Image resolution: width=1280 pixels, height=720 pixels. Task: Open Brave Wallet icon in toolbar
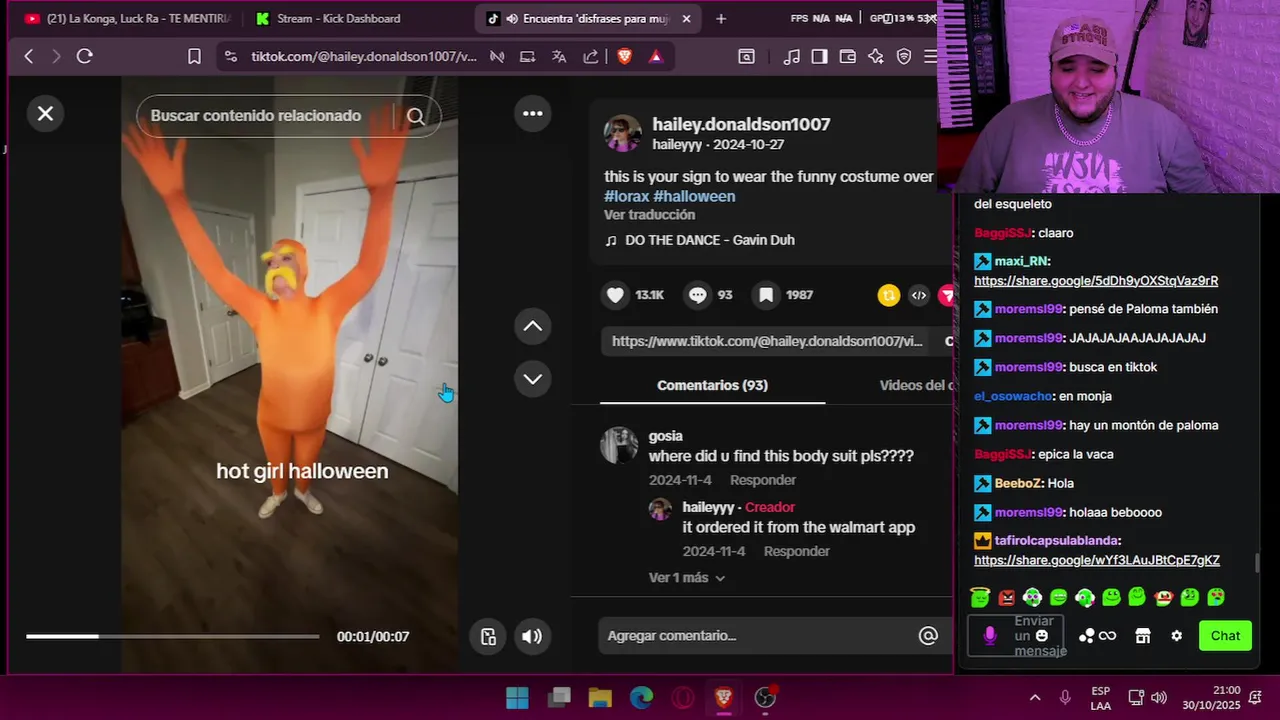click(848, 57)
